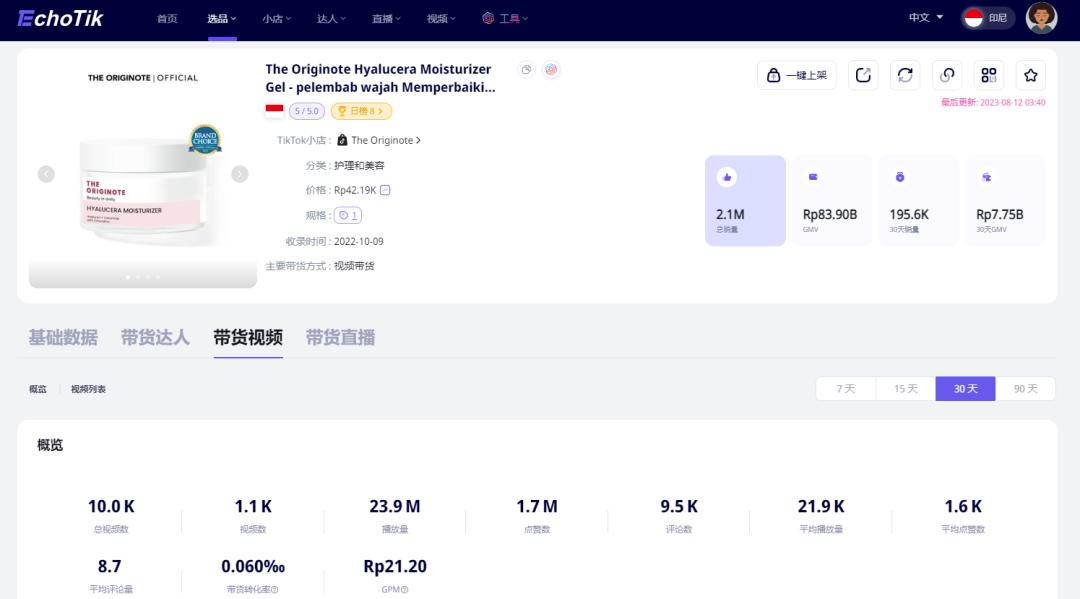Click the EchoTik logo
Screen dimensions: 1080x599
coord(60,19)
